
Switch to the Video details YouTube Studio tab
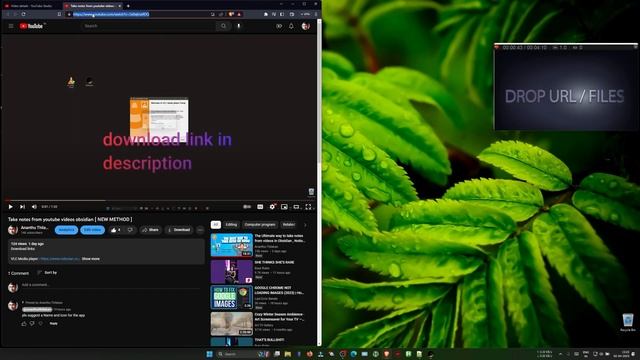[31, 6]
